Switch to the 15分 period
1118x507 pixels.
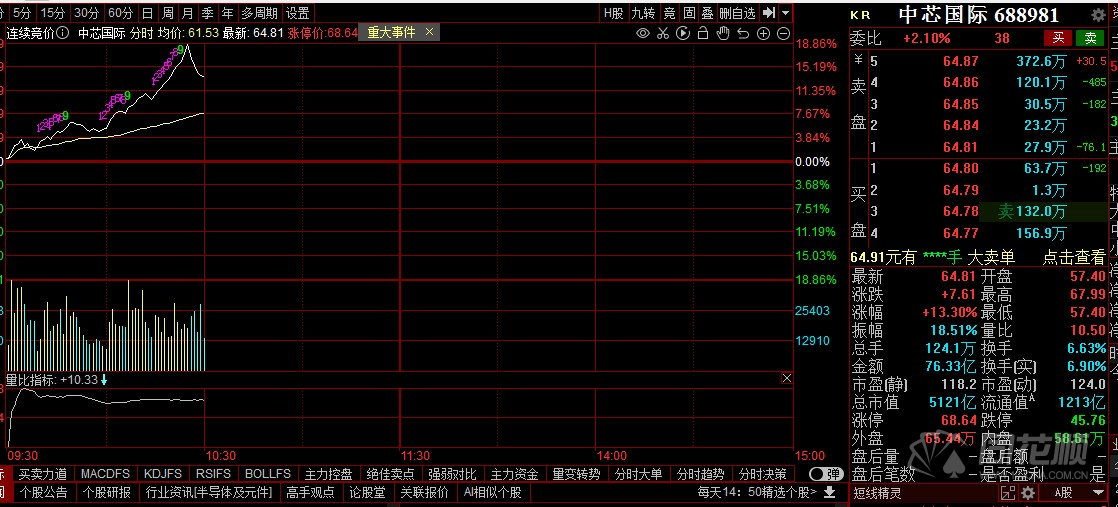pyautogui.click(x=52, y=13)
